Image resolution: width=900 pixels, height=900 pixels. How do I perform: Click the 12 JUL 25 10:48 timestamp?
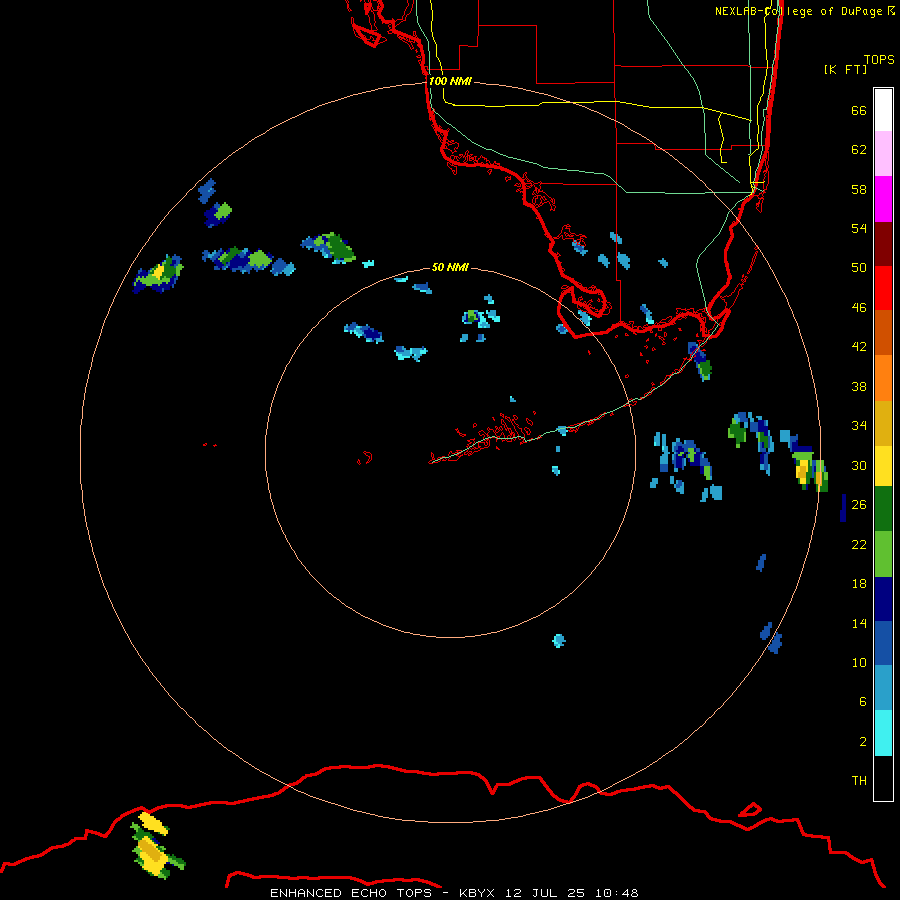click(572, 893)
